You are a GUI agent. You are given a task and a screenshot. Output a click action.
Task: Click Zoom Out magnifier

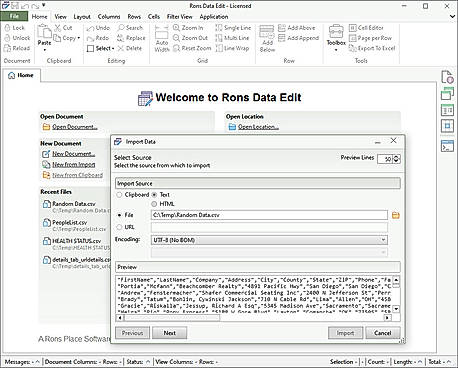pos(176,38)
